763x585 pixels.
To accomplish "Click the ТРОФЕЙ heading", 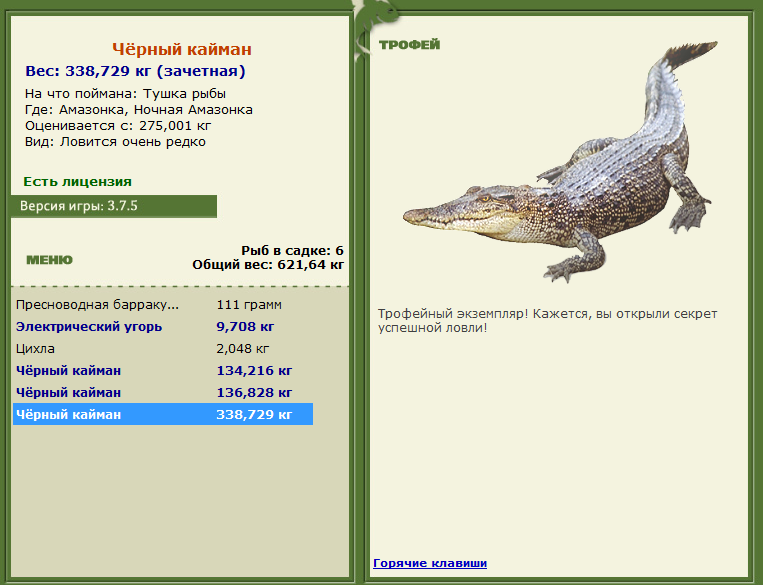I will [x=409, y=45].
